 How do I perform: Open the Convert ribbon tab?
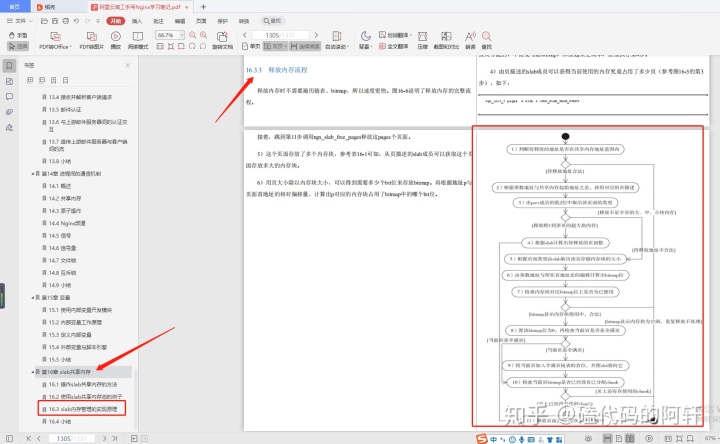(244, 21)
